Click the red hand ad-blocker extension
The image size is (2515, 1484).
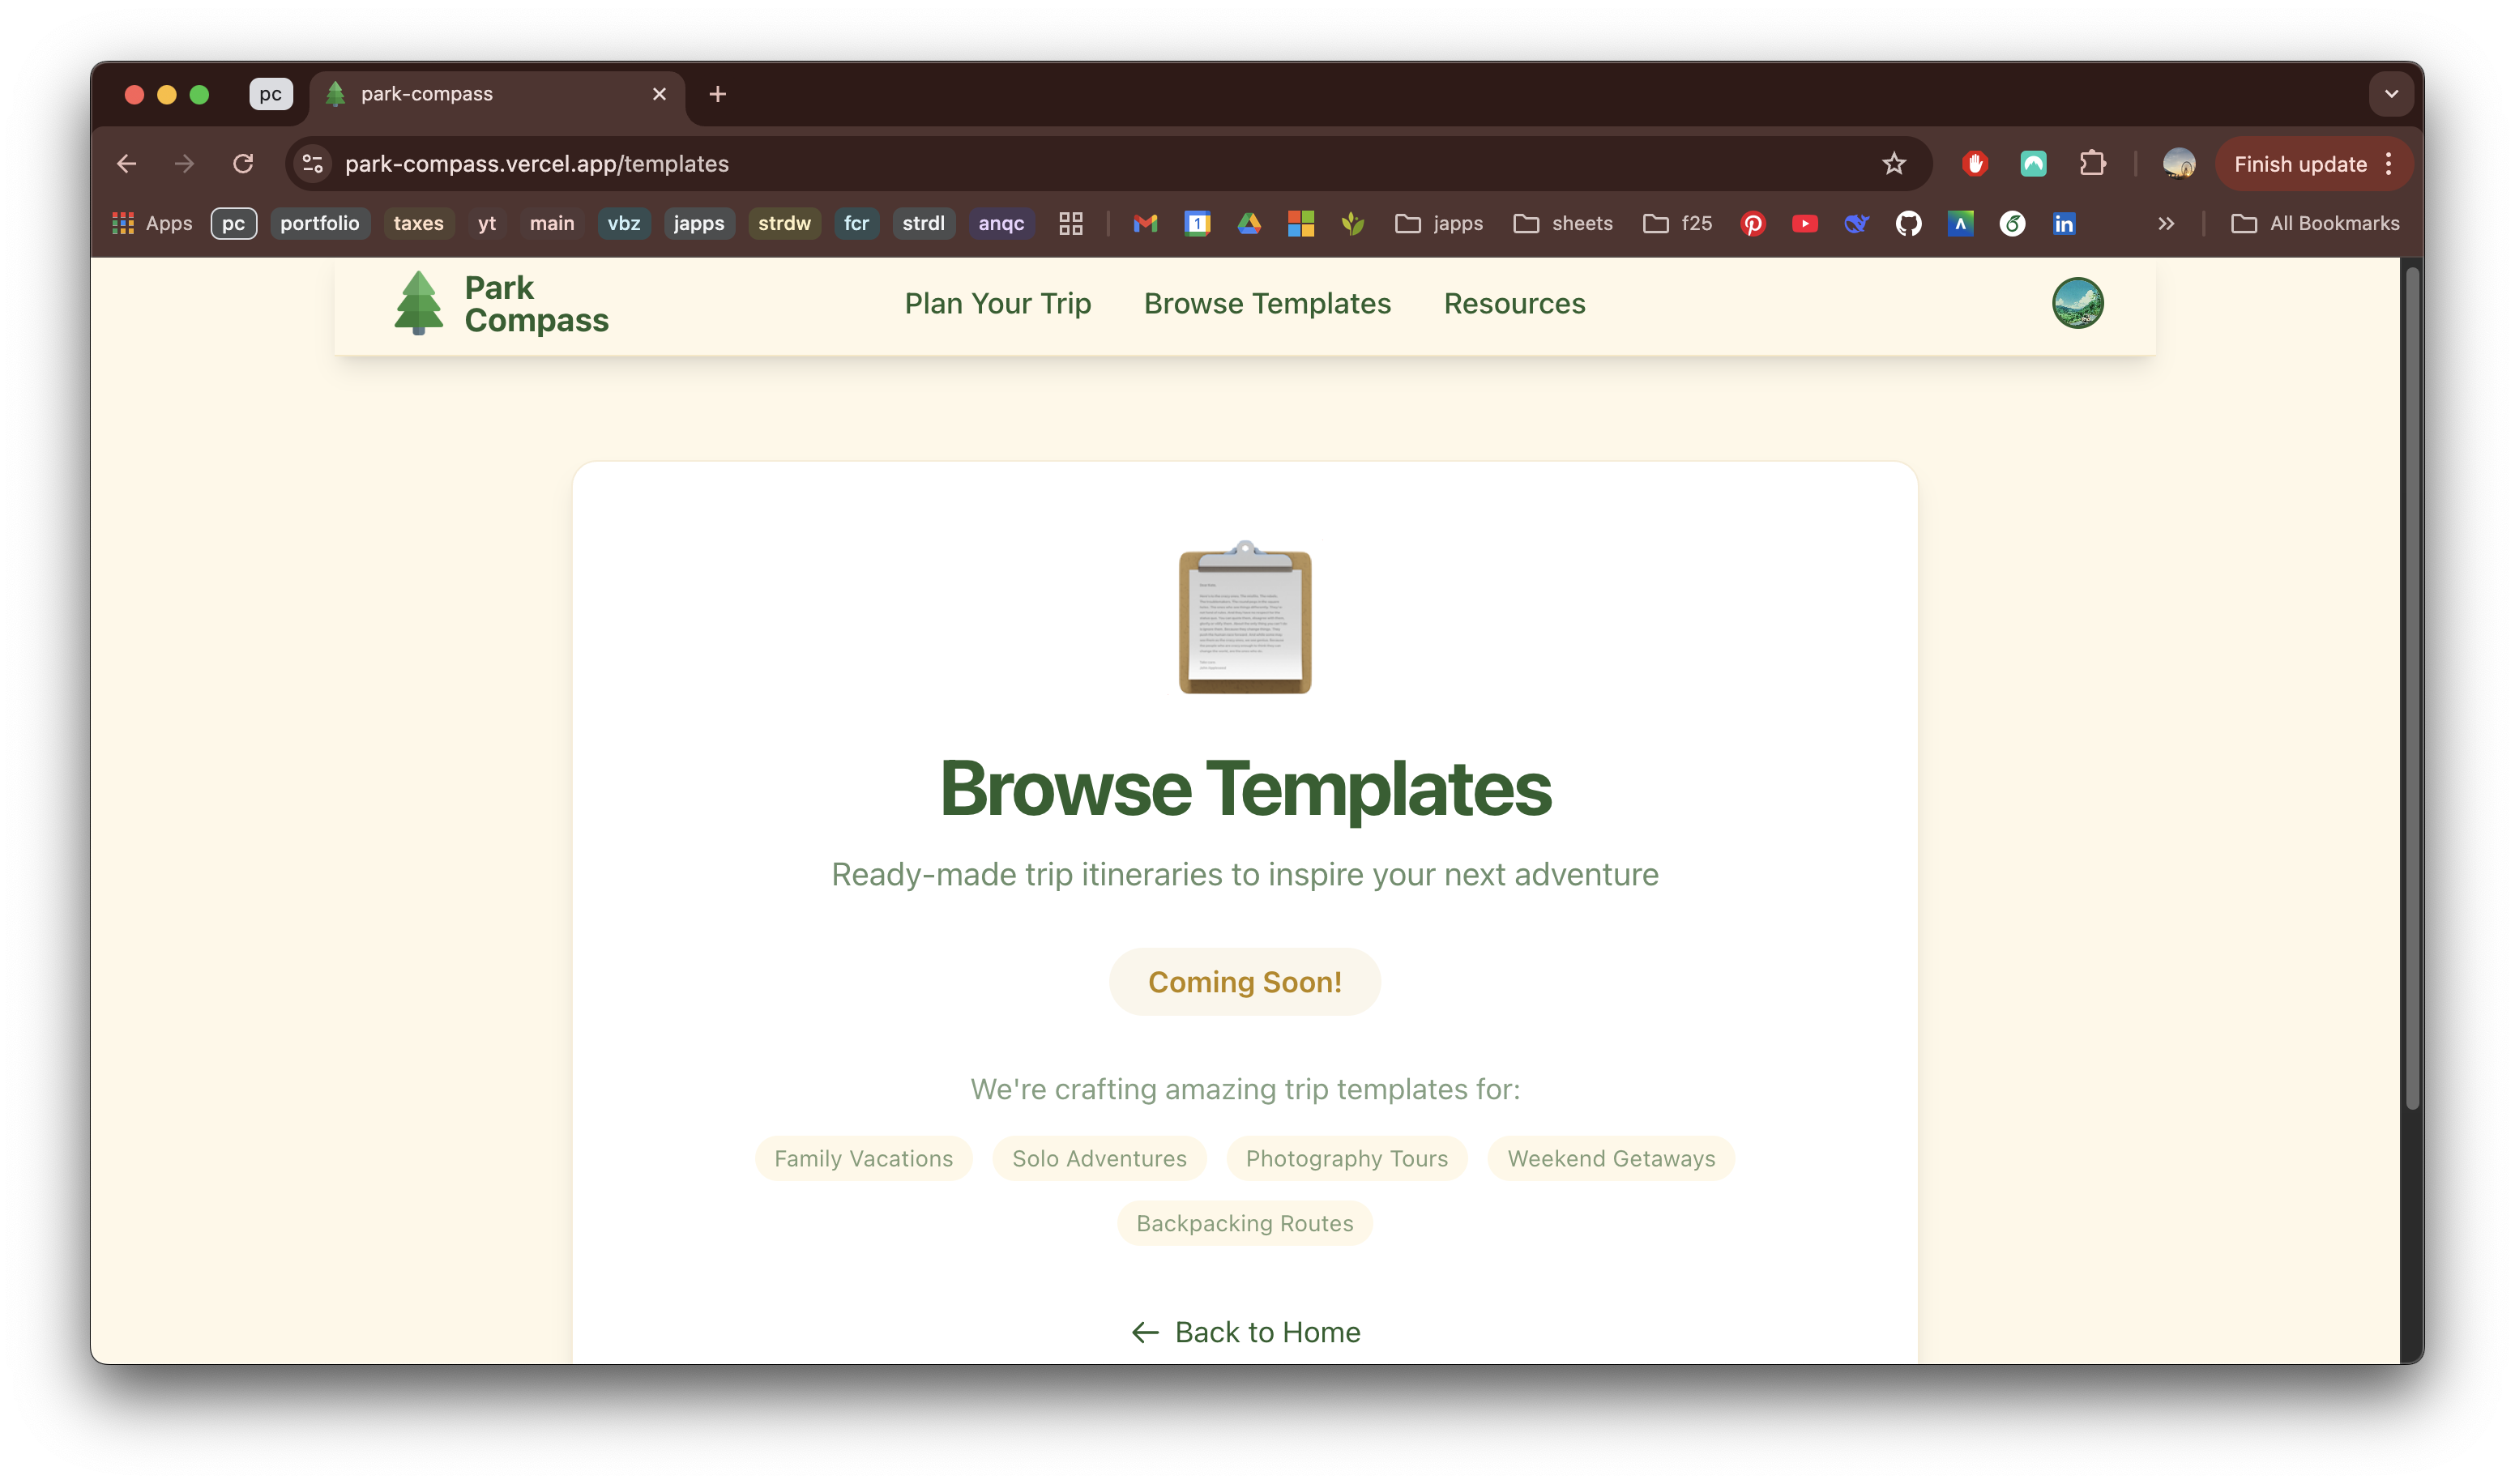coord(1974,164)
